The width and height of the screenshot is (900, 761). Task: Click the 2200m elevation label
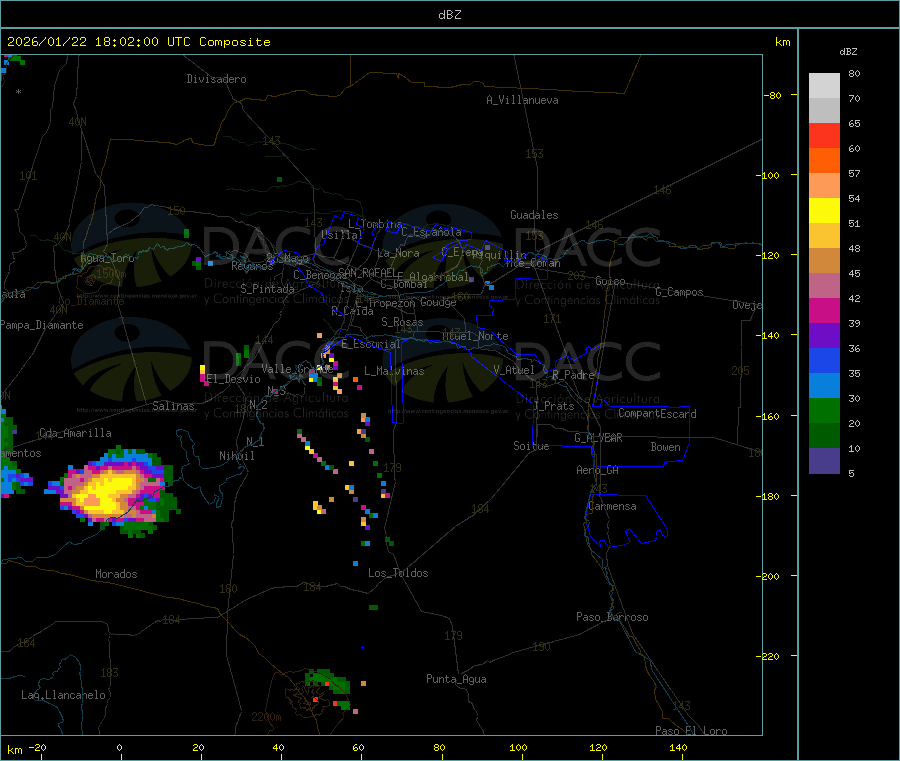266,717
